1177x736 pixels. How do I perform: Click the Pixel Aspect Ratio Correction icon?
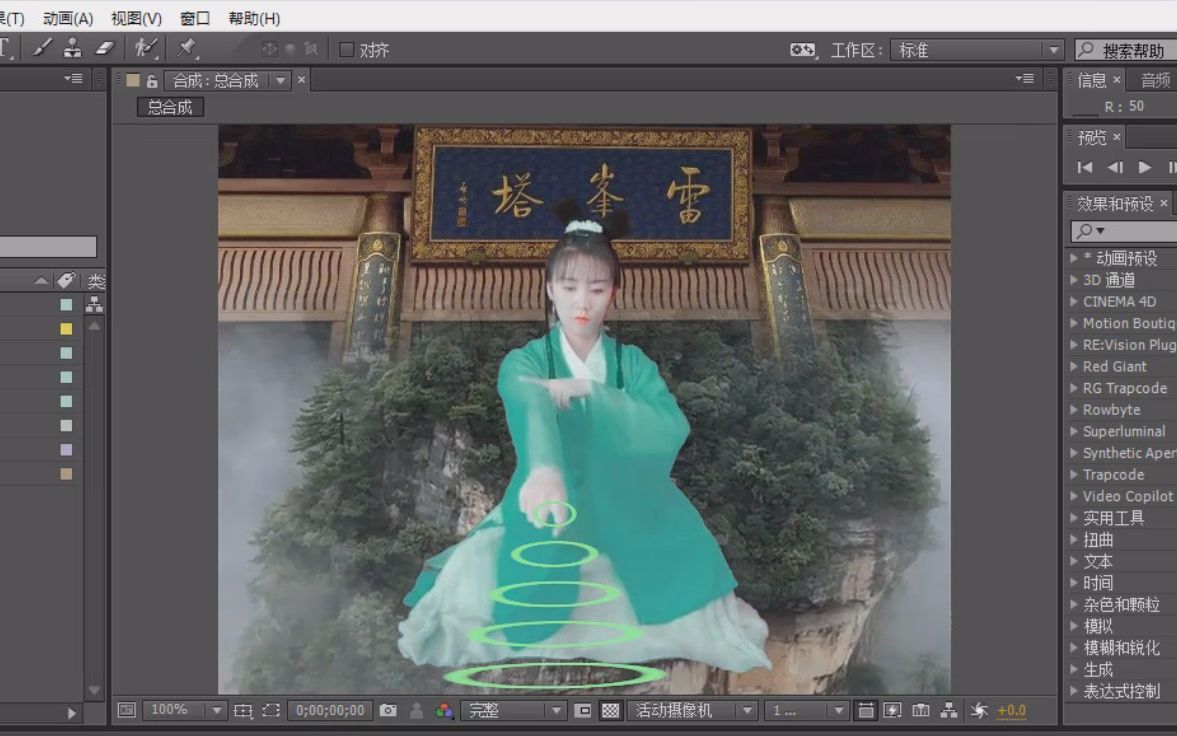pos(865,710)
